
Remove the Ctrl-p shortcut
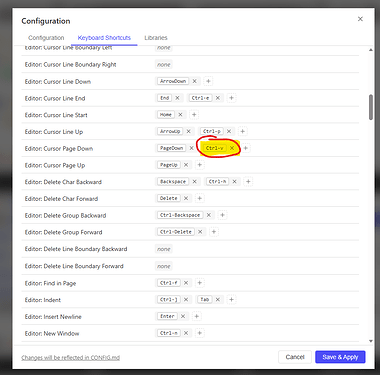(229, 131)
